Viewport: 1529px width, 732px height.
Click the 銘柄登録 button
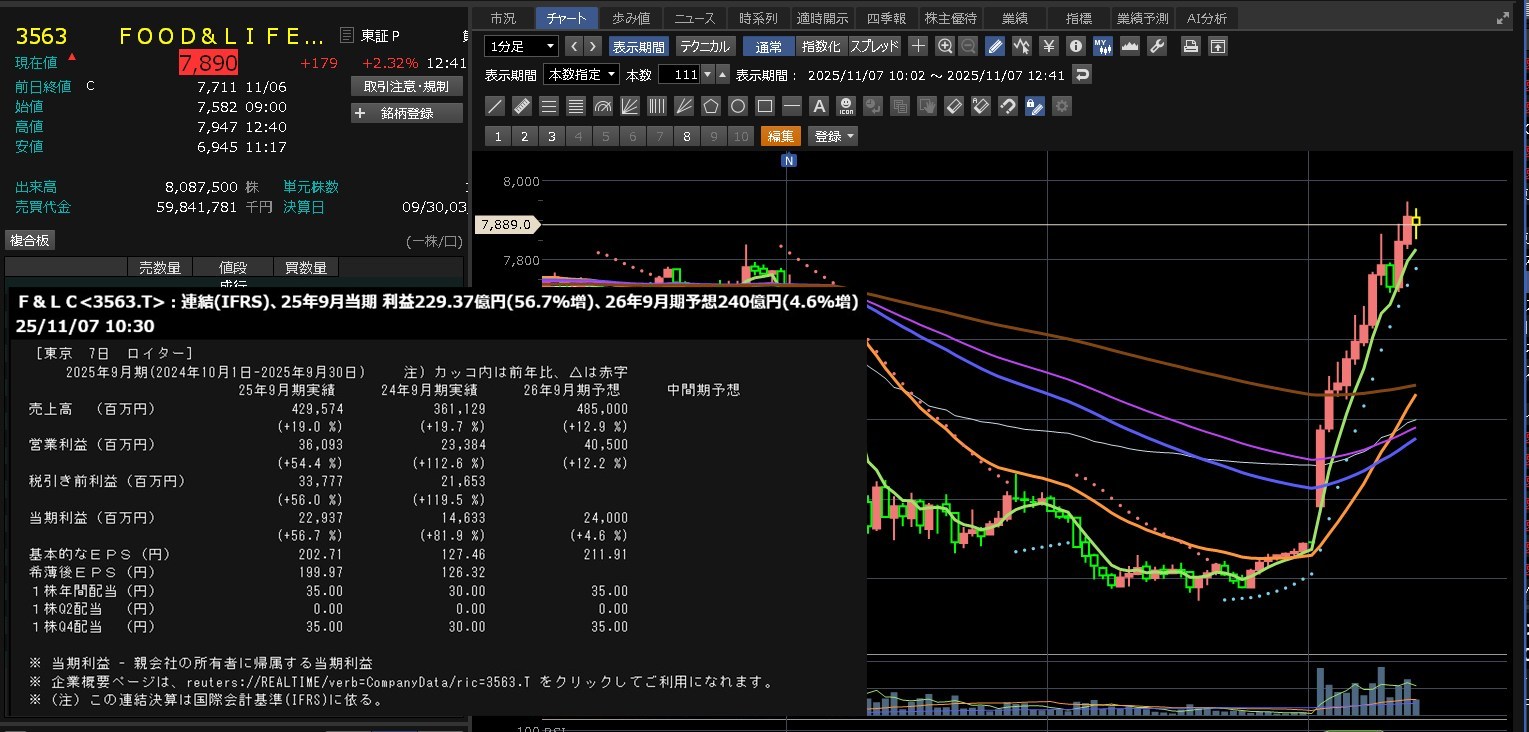point(407,113)
